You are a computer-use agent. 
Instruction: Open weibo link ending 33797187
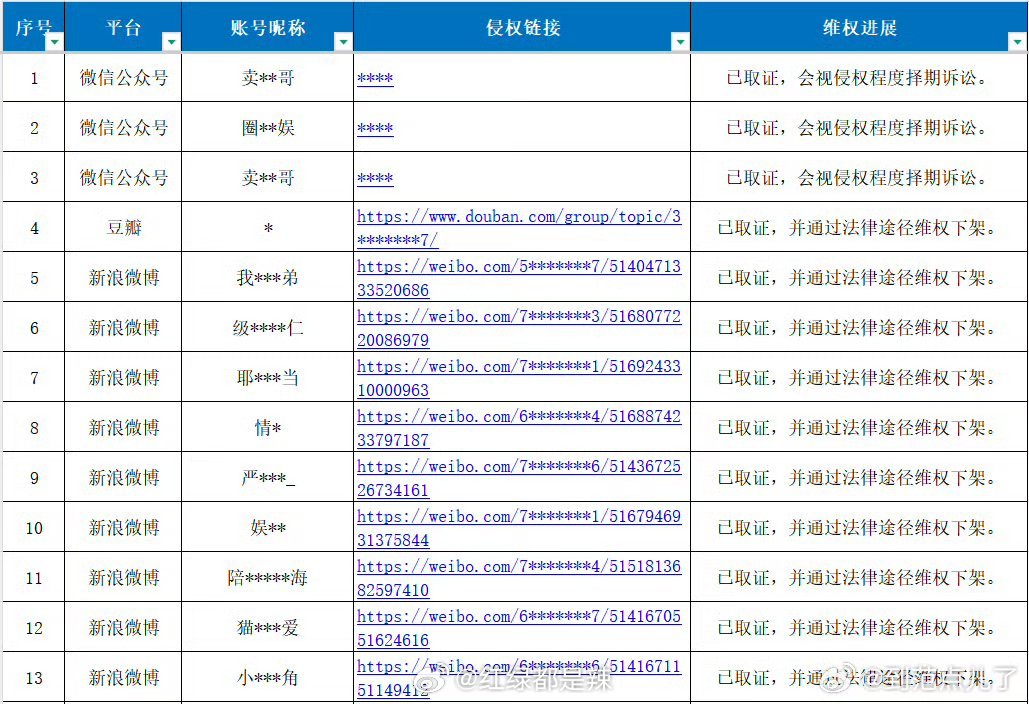point(519,428)
